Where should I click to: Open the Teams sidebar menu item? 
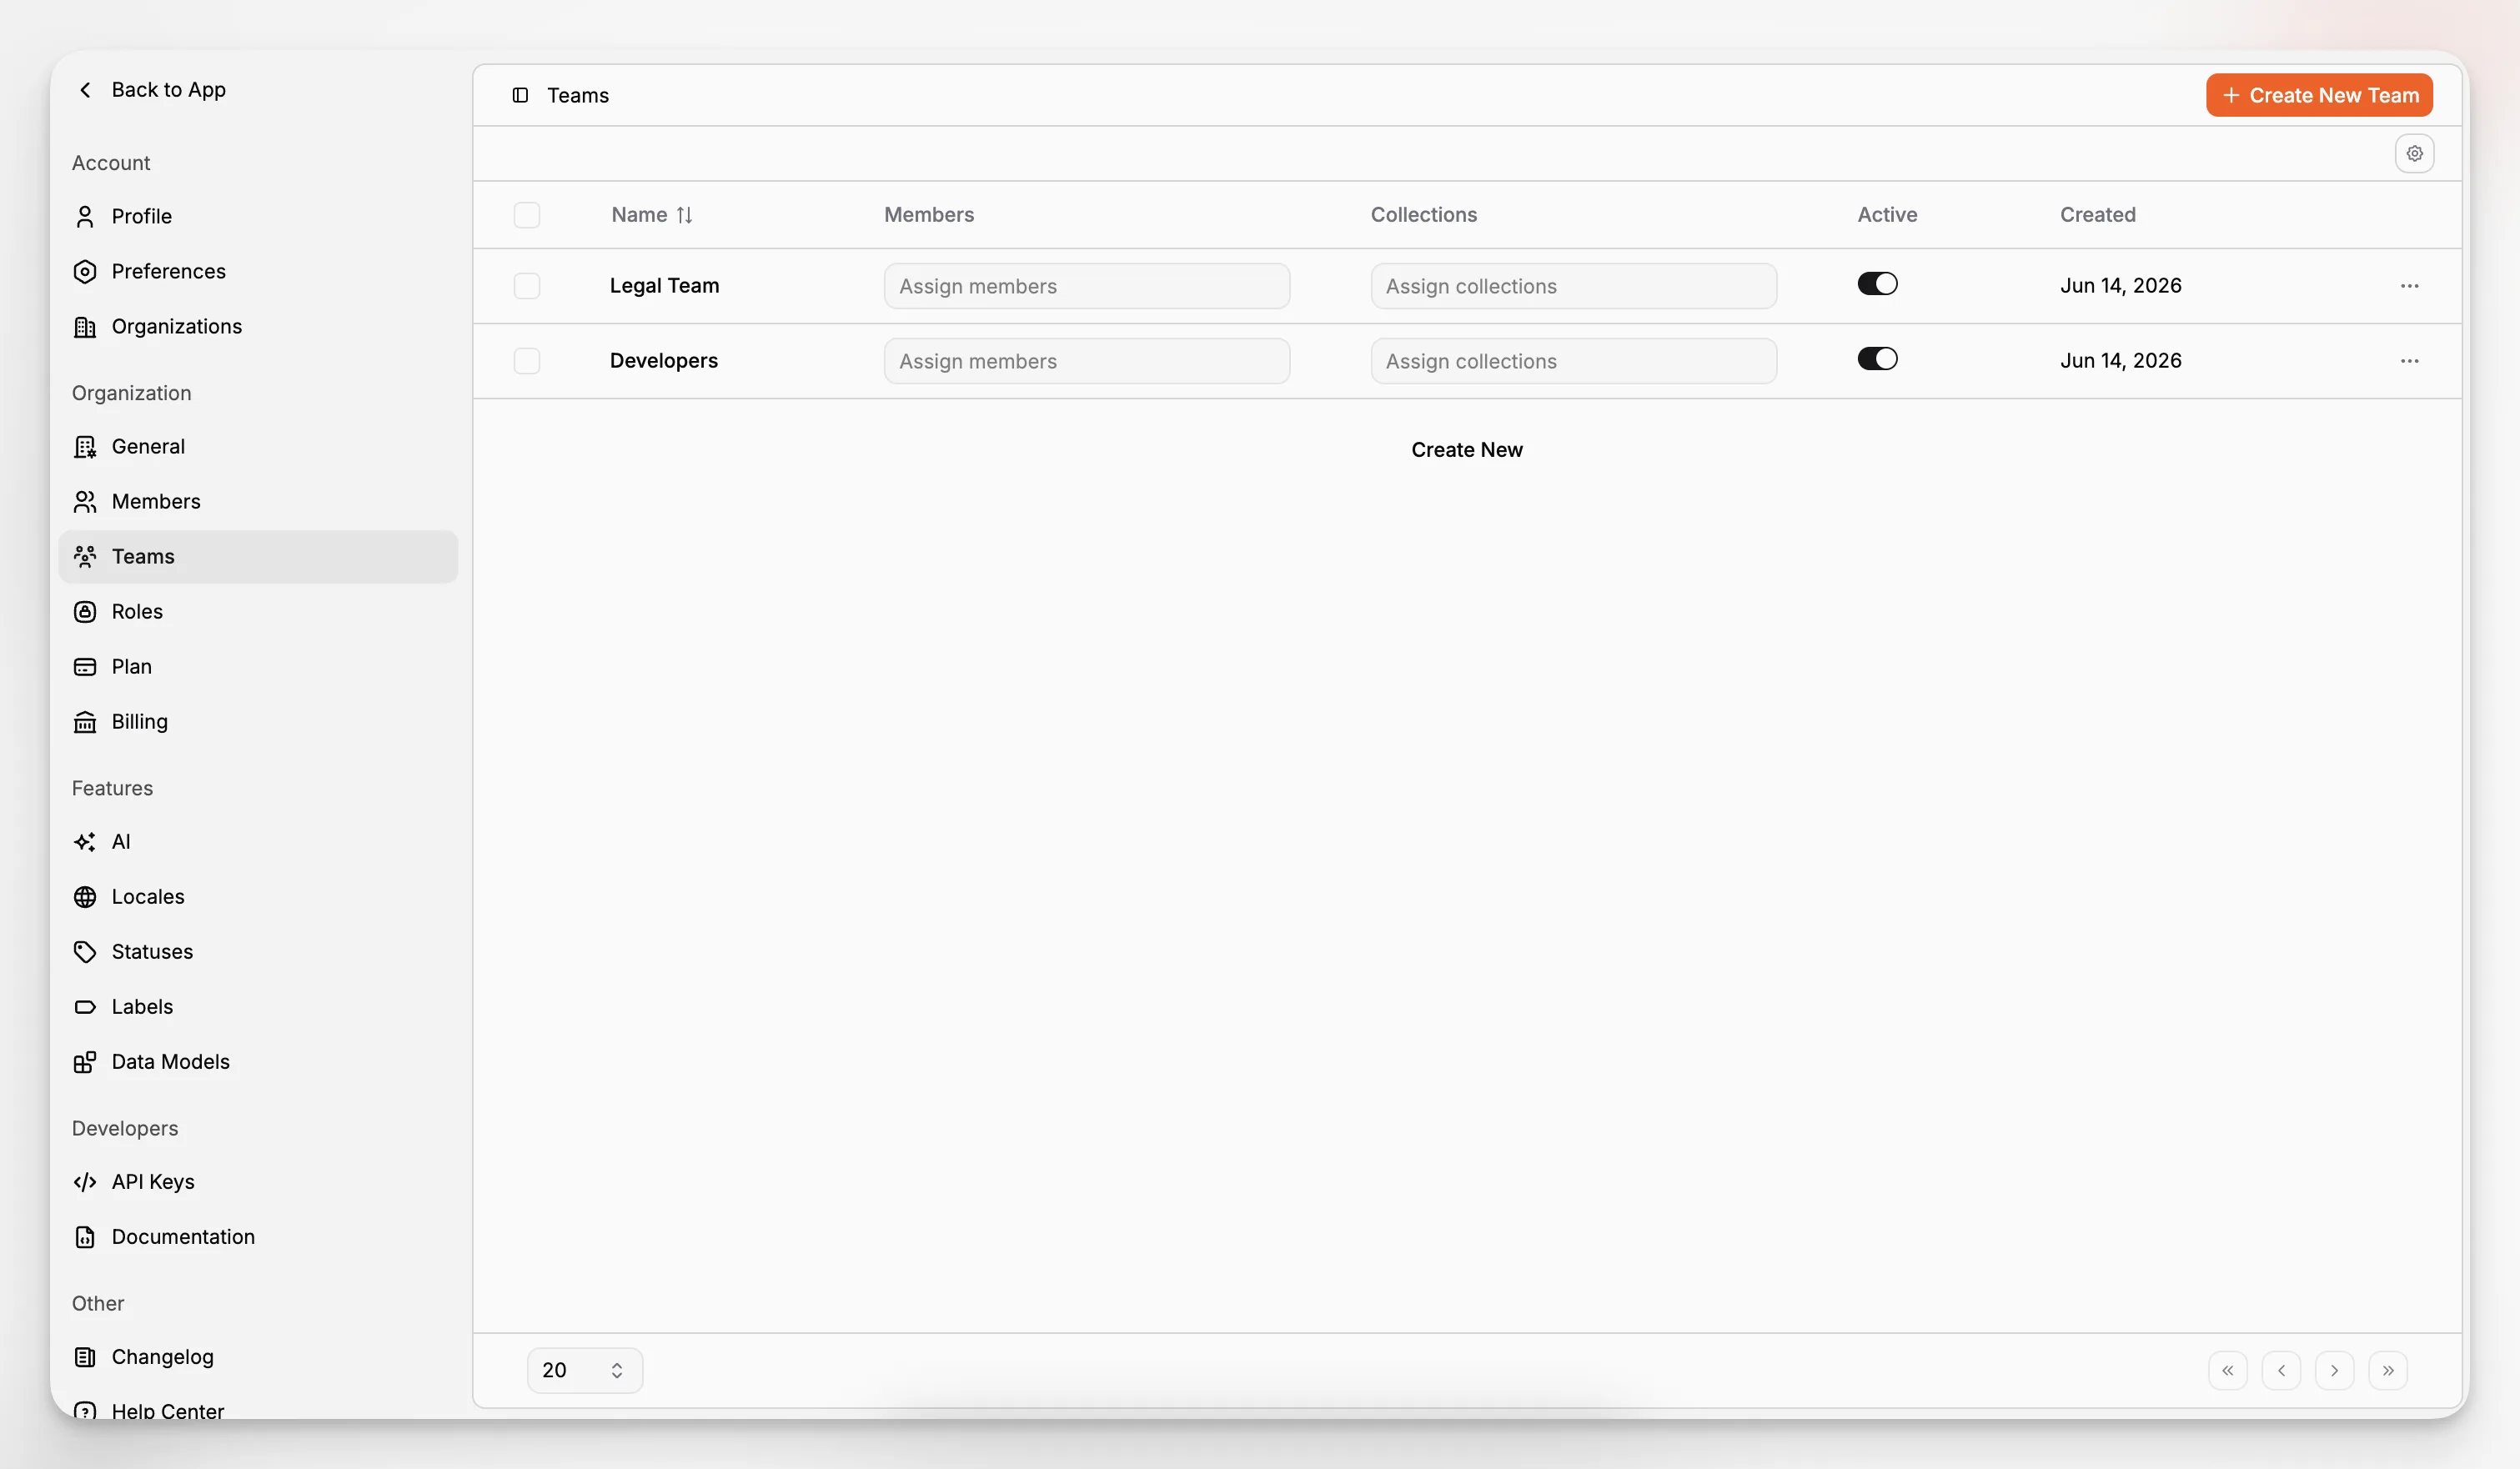point(259,557)
